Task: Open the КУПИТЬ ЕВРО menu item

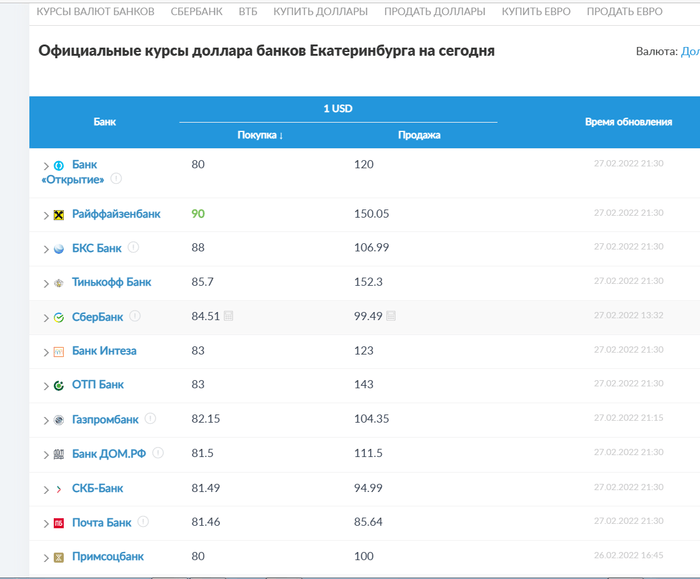Action: click(x=536, y=12)
